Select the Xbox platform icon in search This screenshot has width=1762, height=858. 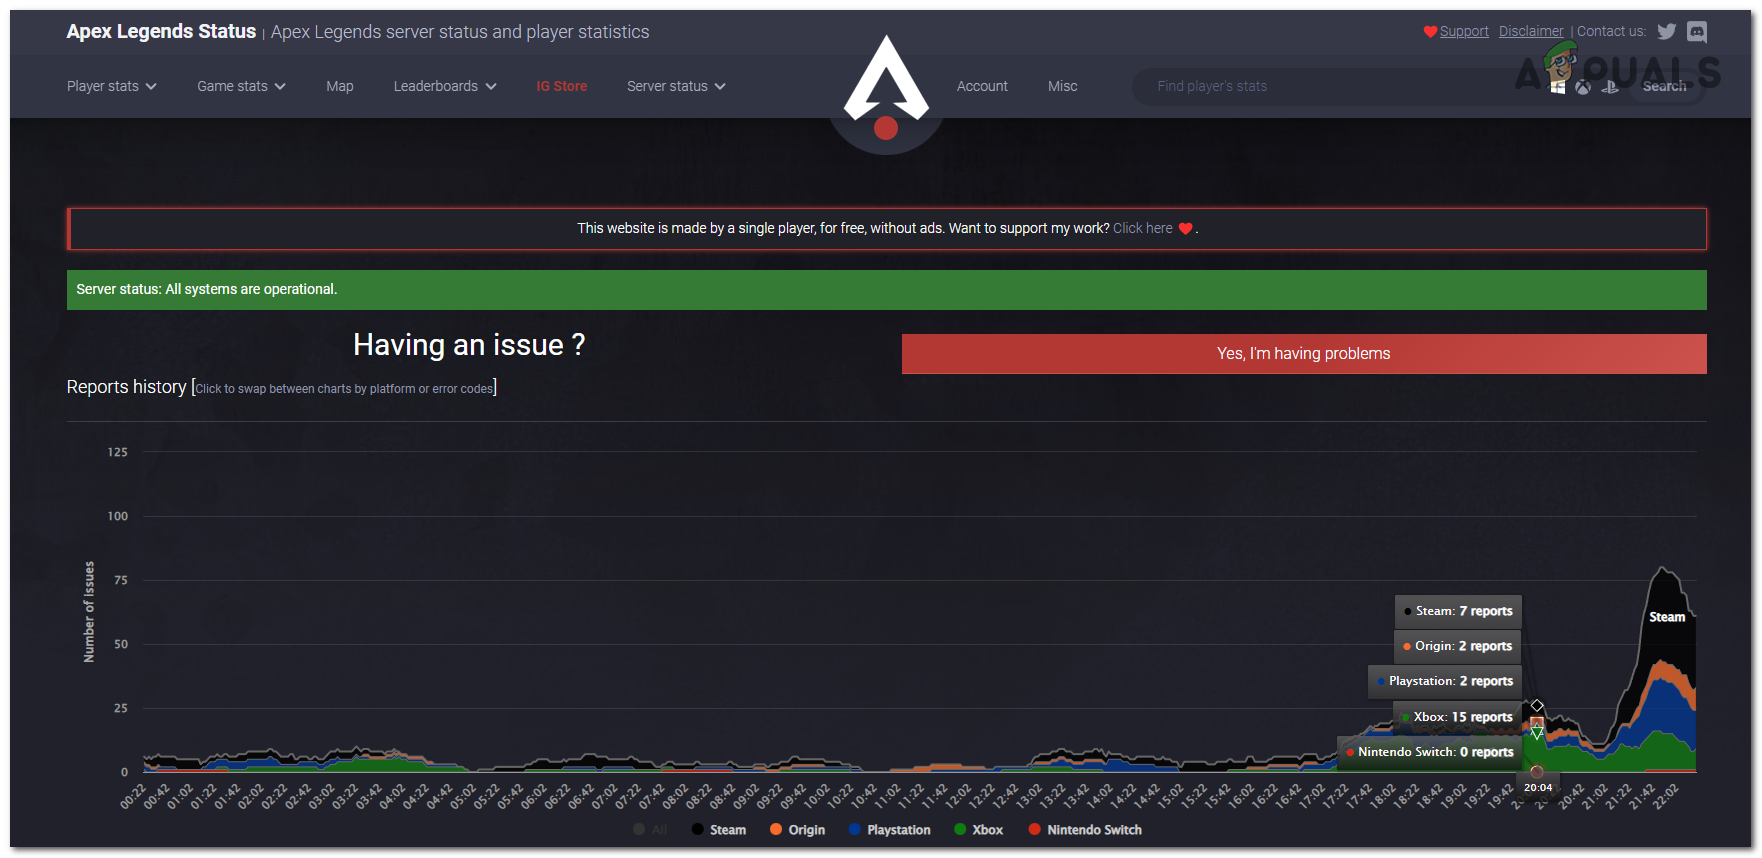(1583, 87)
